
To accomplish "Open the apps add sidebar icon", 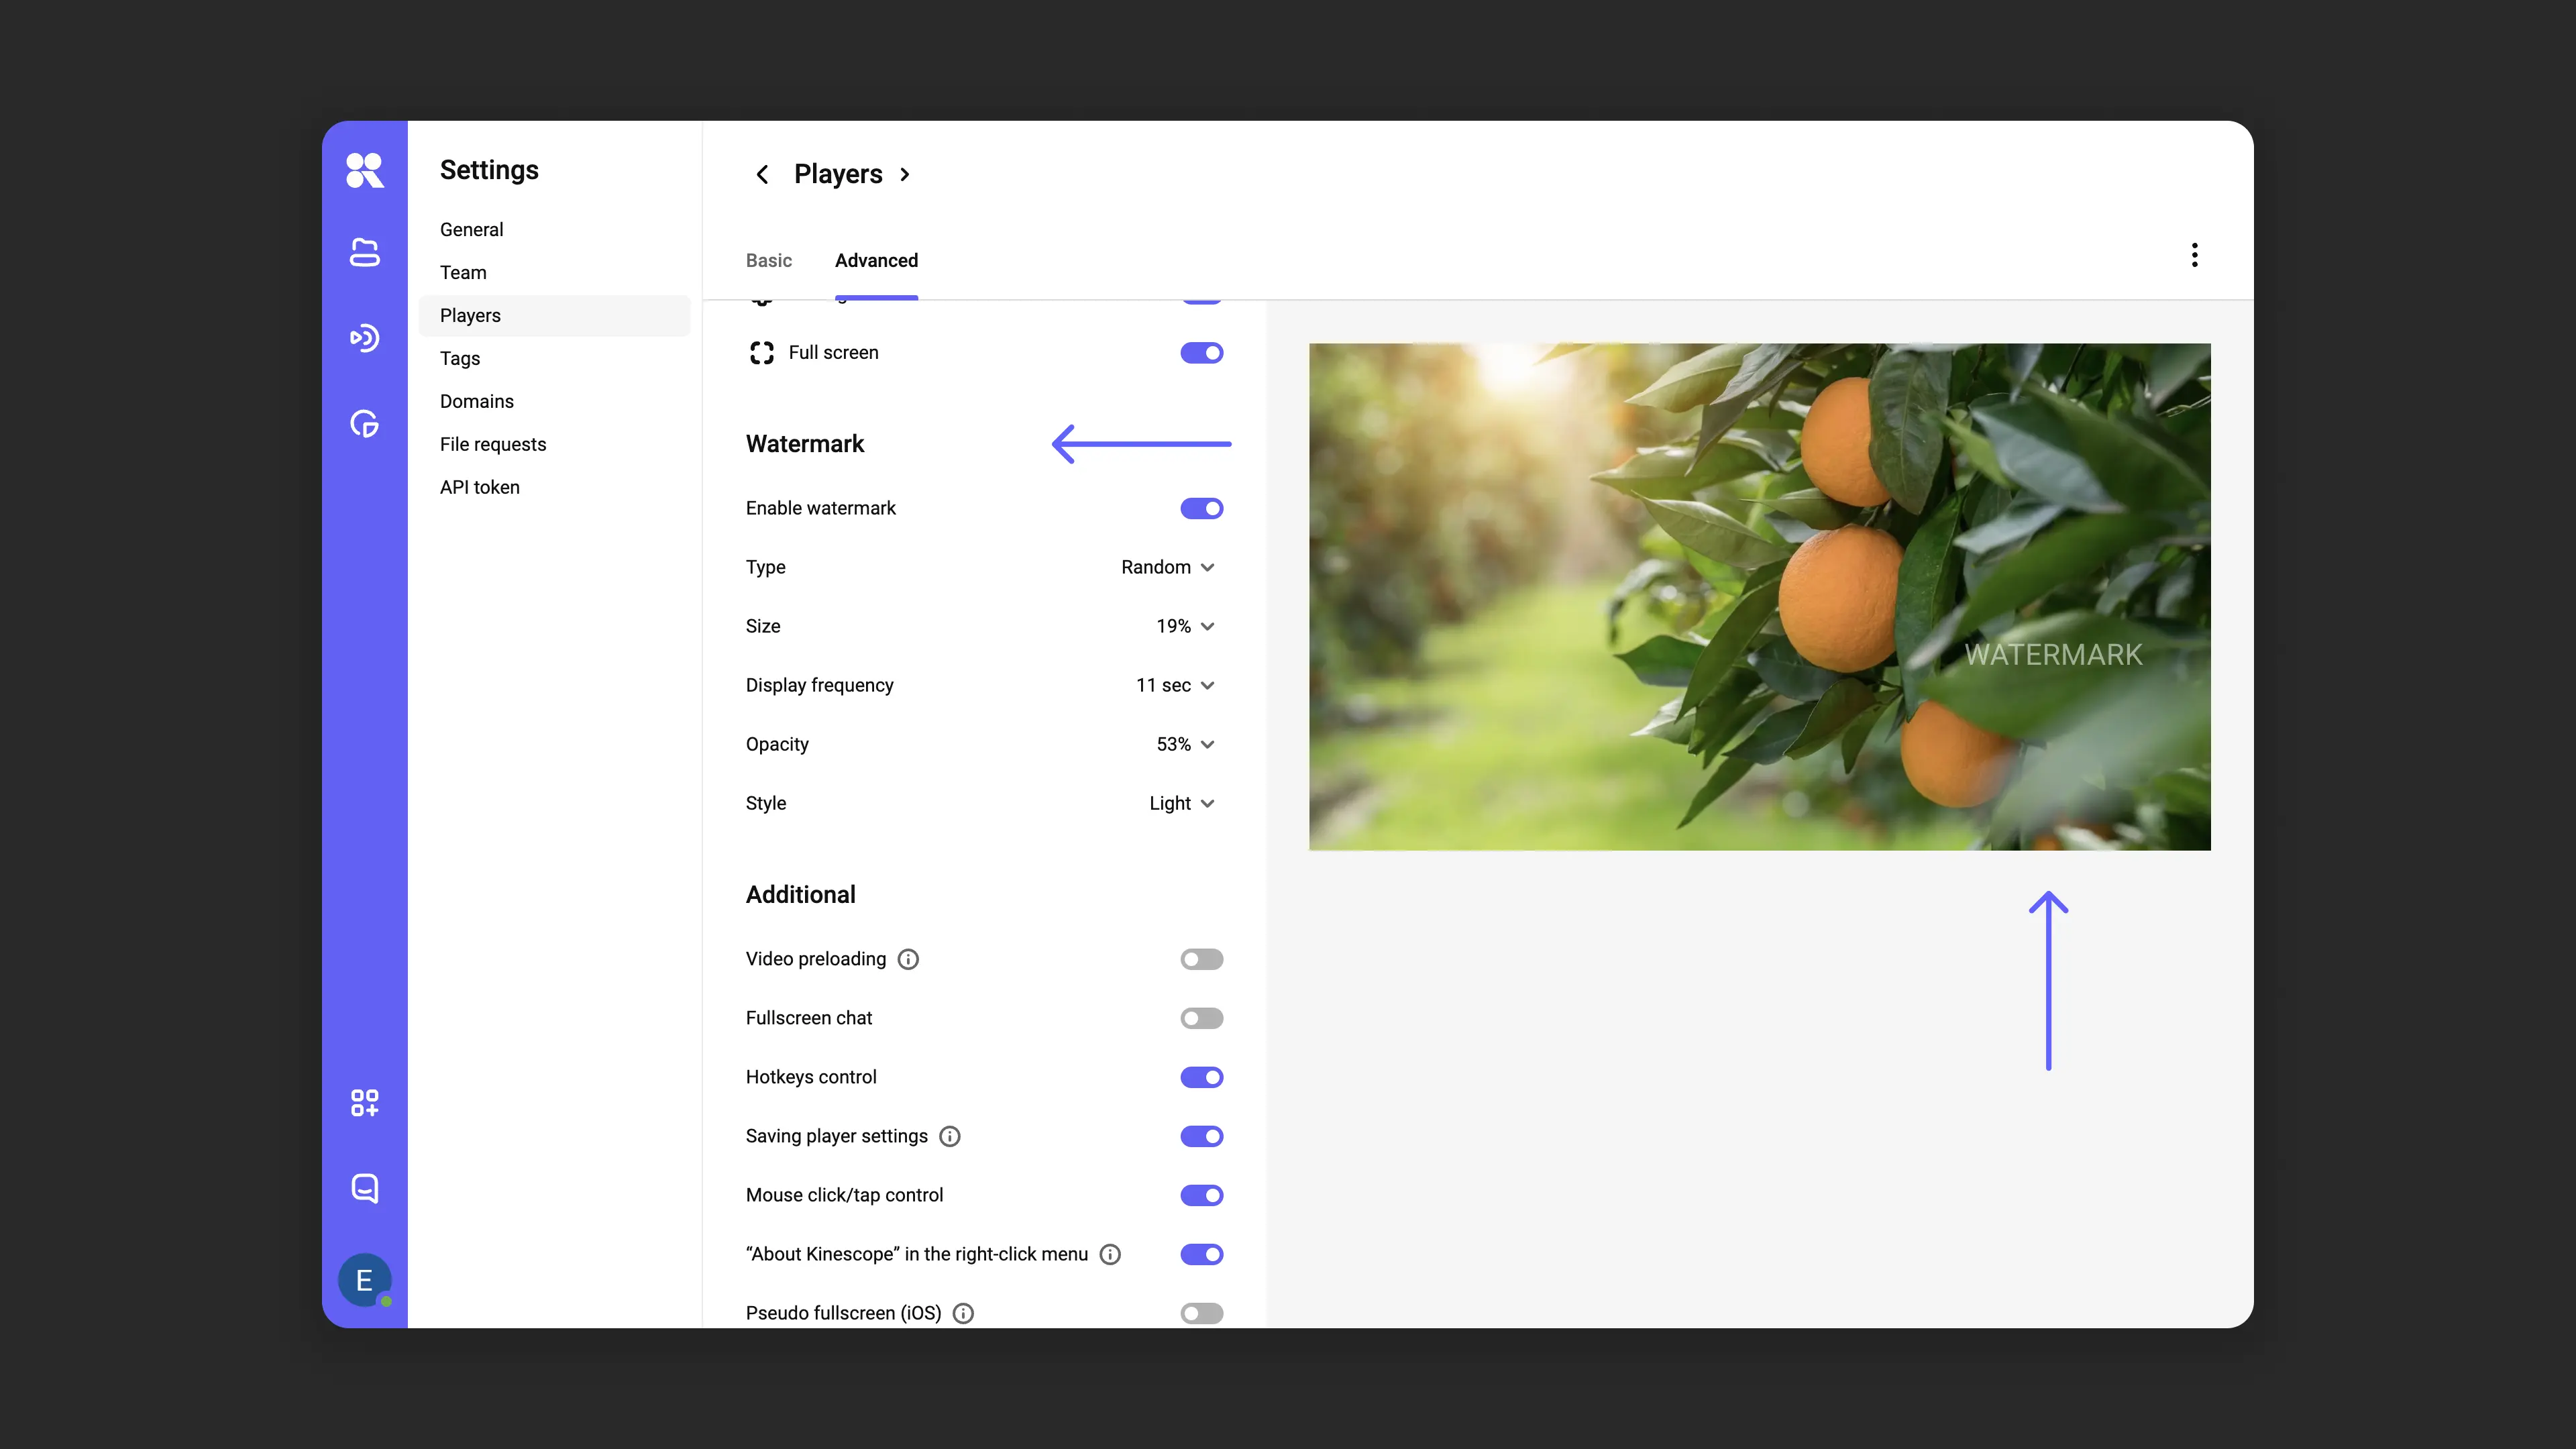I will pyautogui.click(x=364, y=1103).
